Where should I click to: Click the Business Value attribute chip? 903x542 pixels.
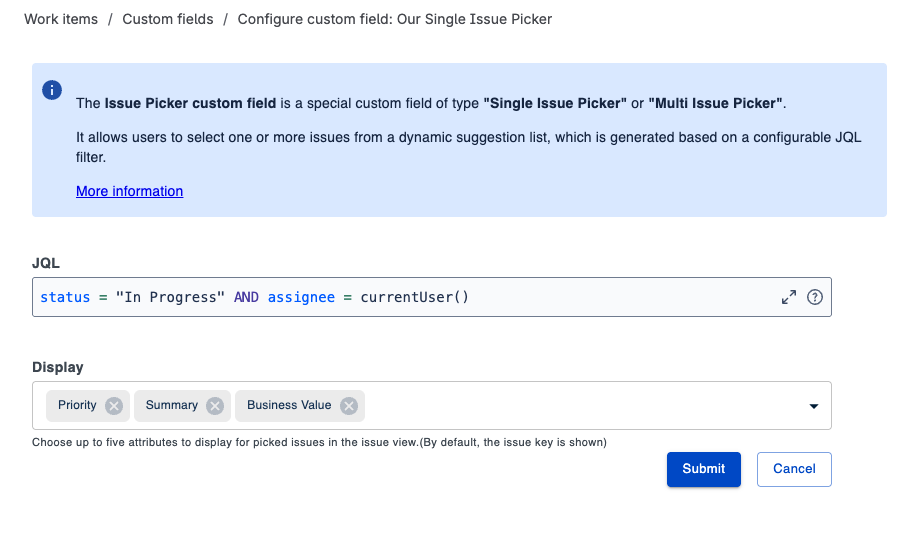pyautogui.click(x=289, y=405)
